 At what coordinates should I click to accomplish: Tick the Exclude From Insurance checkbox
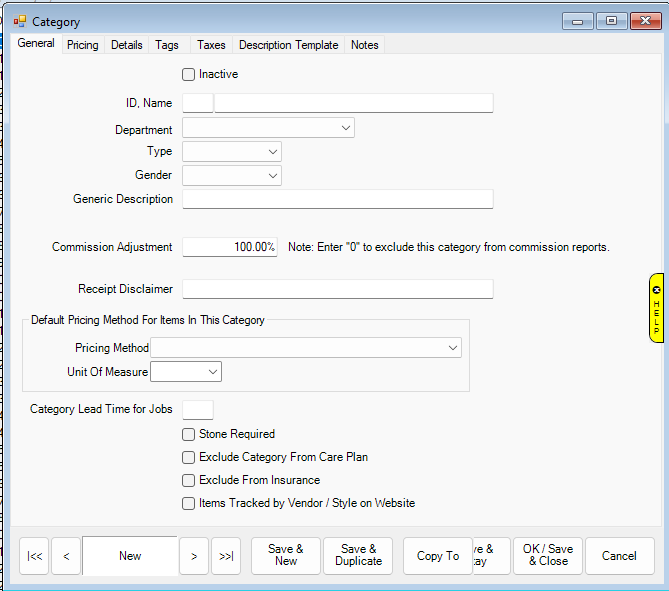click(x=189, y=480)
